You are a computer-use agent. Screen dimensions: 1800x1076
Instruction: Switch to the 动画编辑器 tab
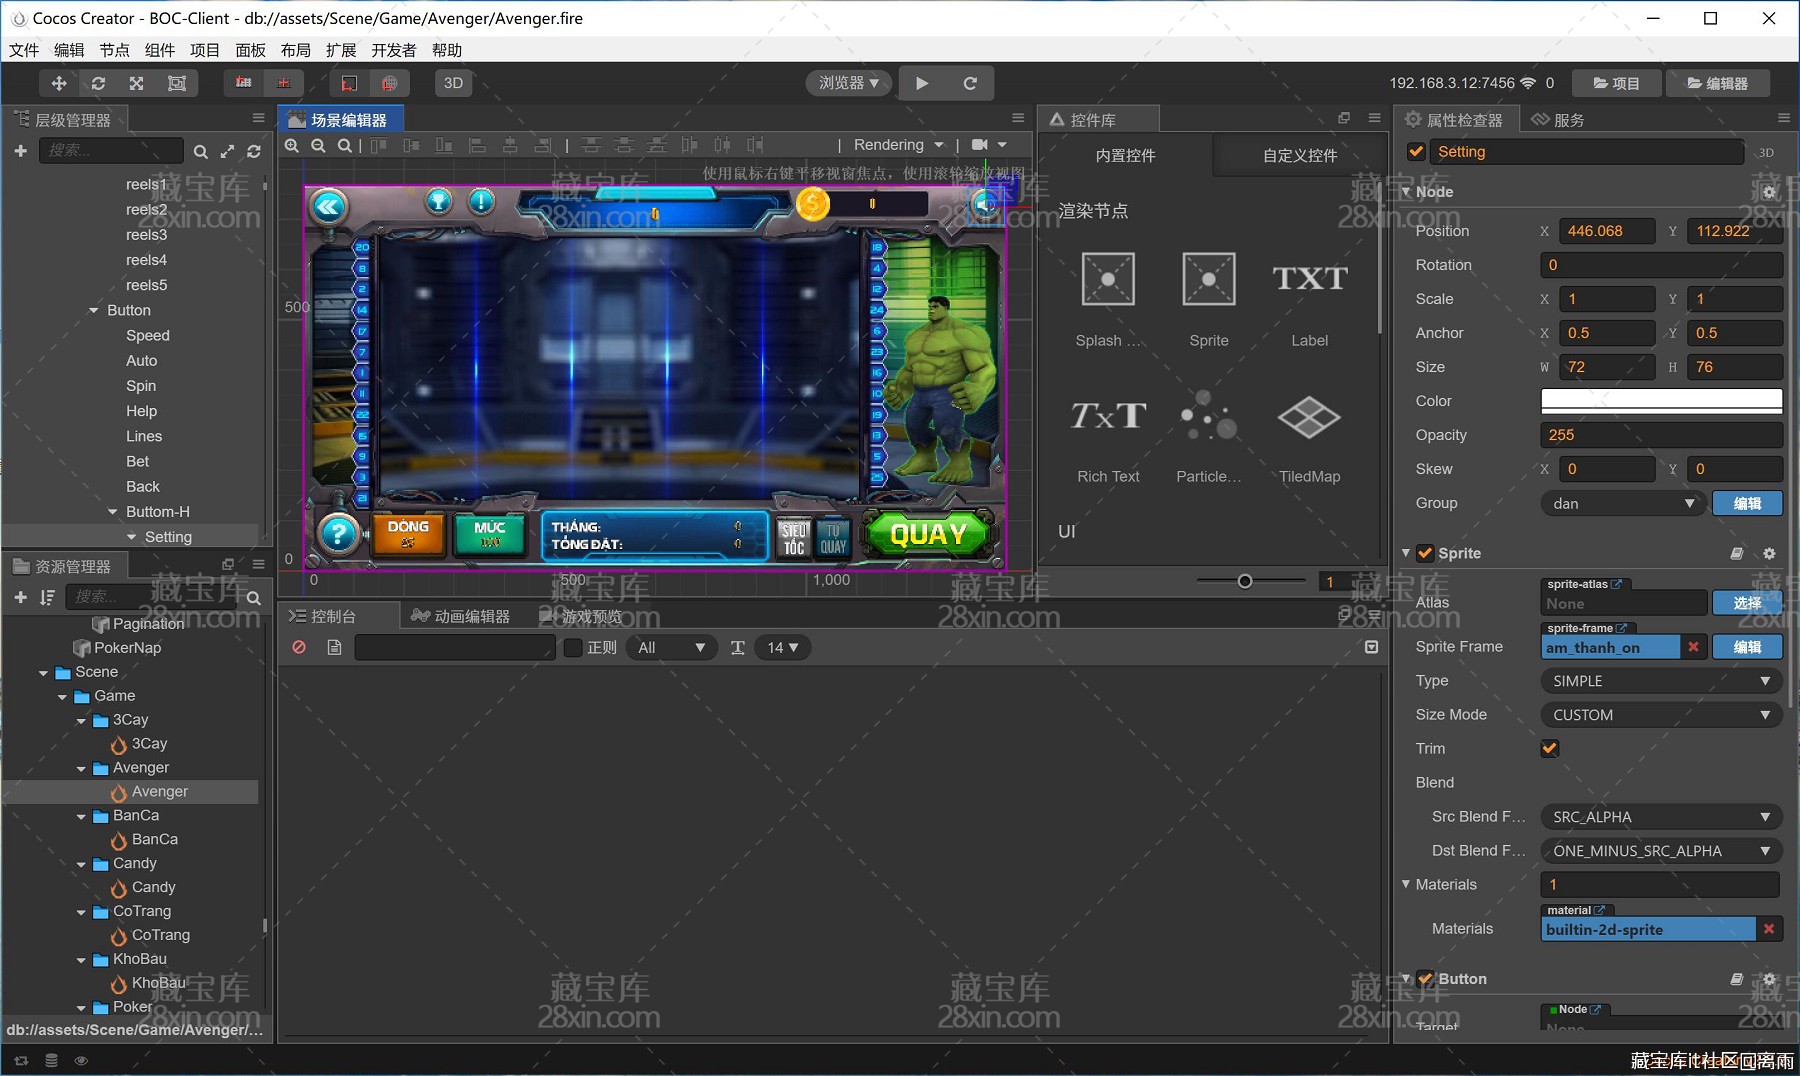pos(461,616)
